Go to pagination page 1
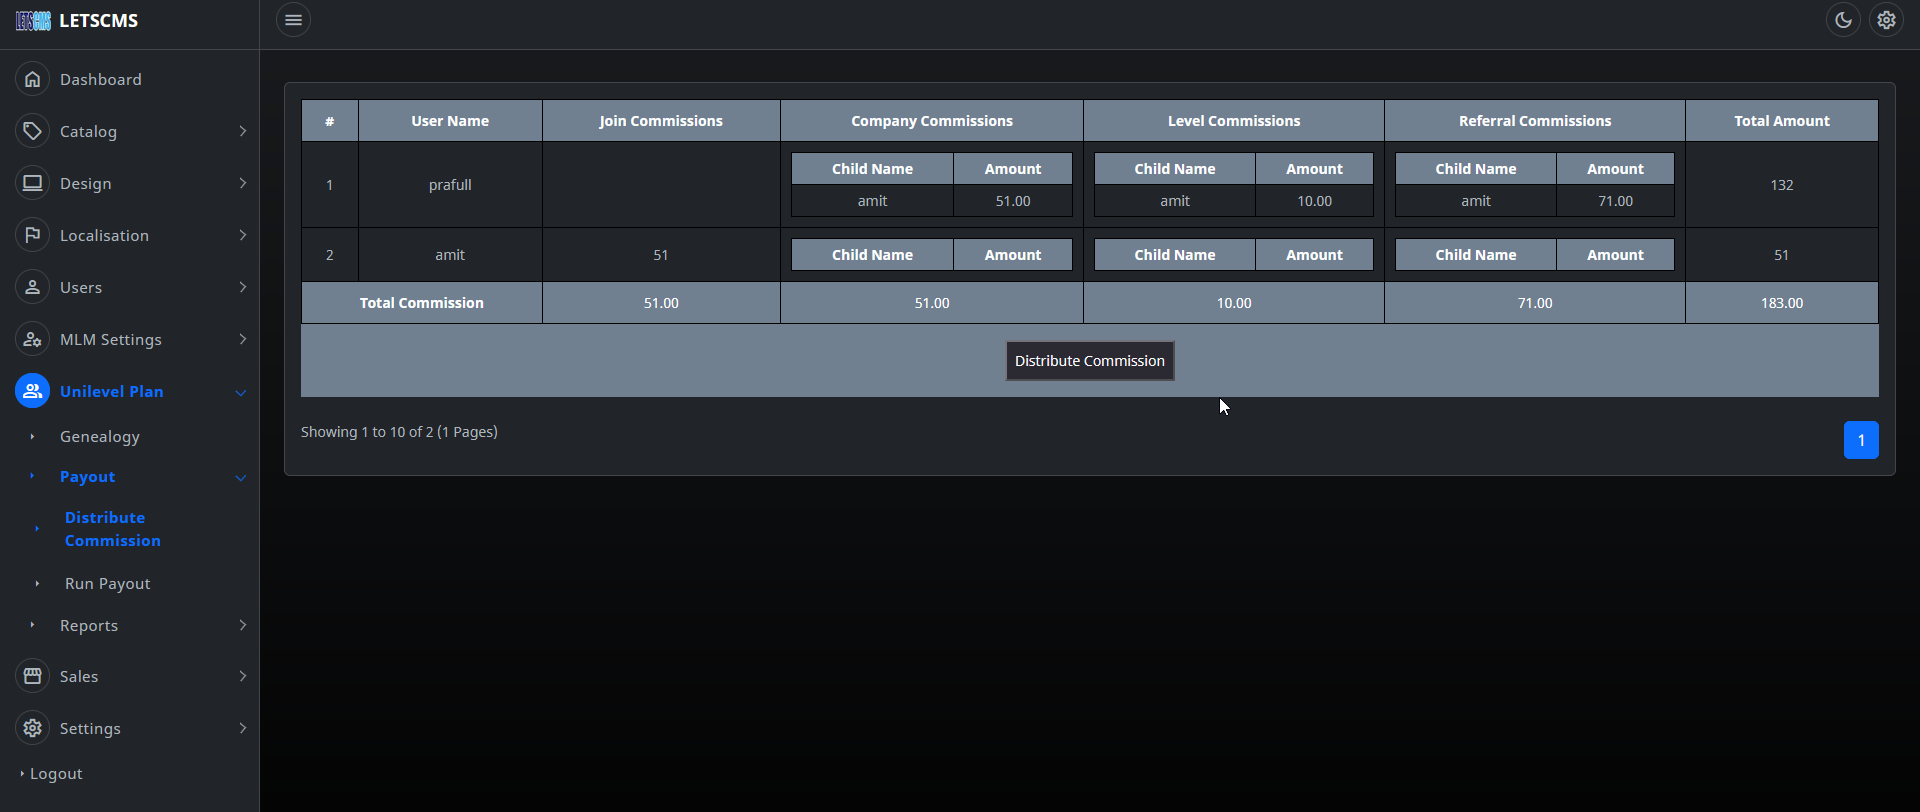This screenshot has height=812, width=1920. (1860, 440)
